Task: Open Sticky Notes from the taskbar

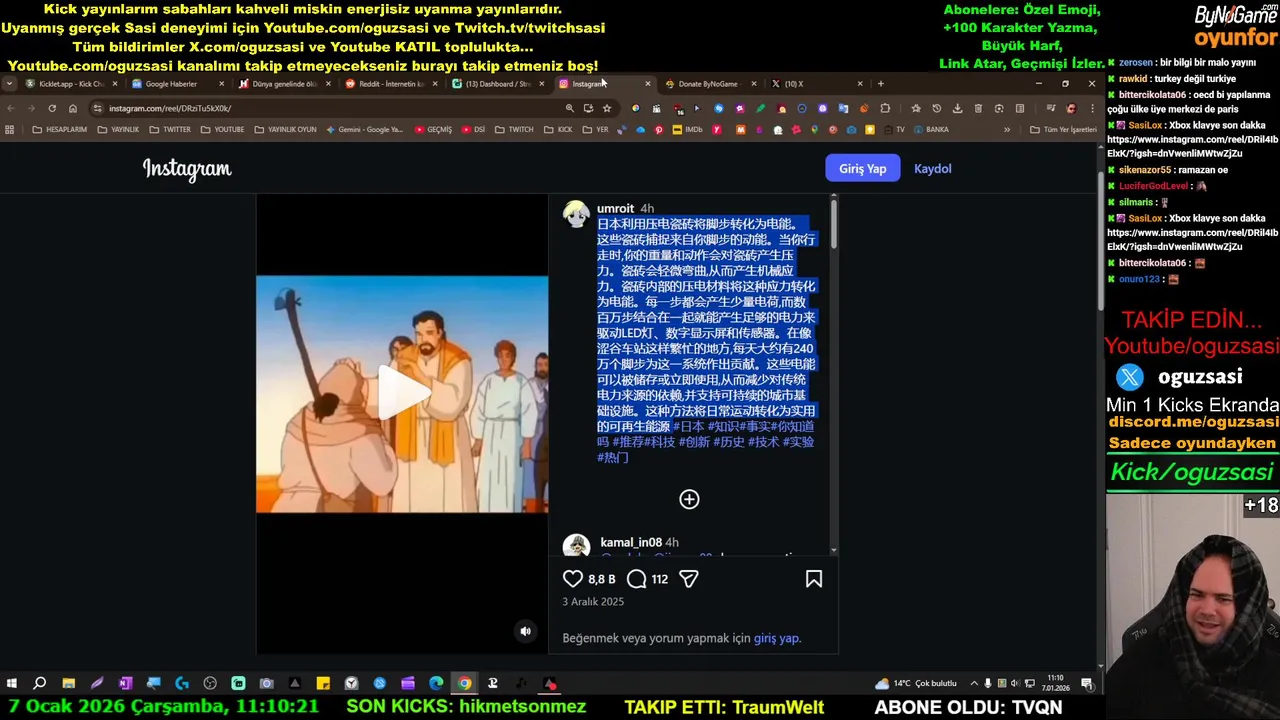Action: point(323,683)
